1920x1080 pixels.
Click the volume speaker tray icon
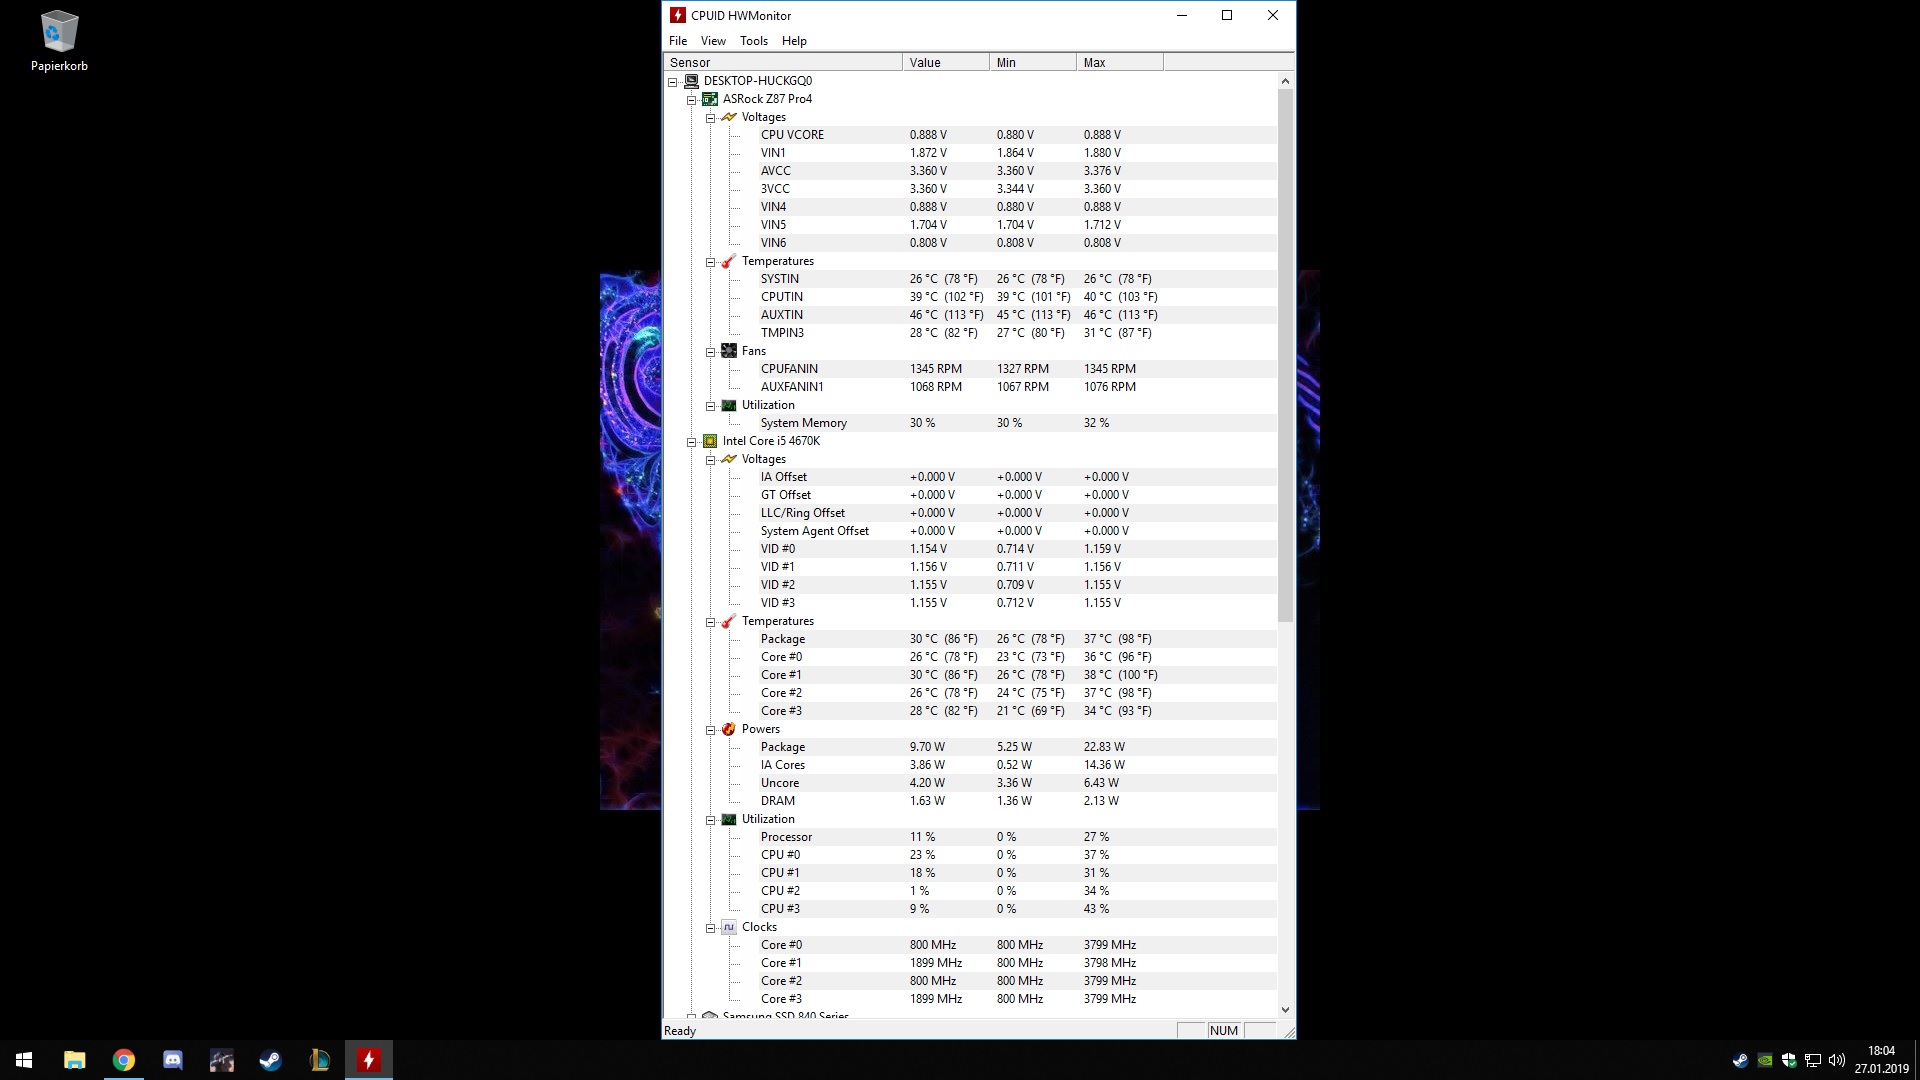tap(1837, 1060)
